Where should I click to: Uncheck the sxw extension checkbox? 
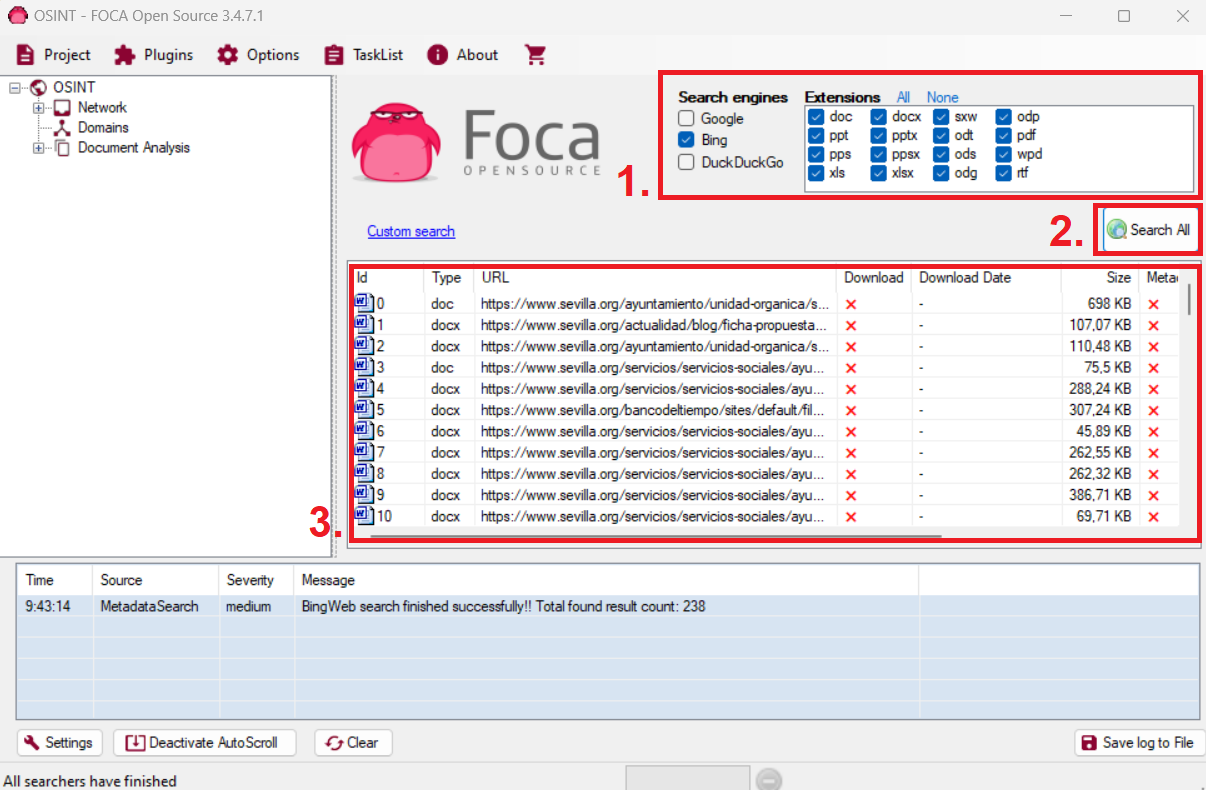pyautogui.click(x=941, y=117)
